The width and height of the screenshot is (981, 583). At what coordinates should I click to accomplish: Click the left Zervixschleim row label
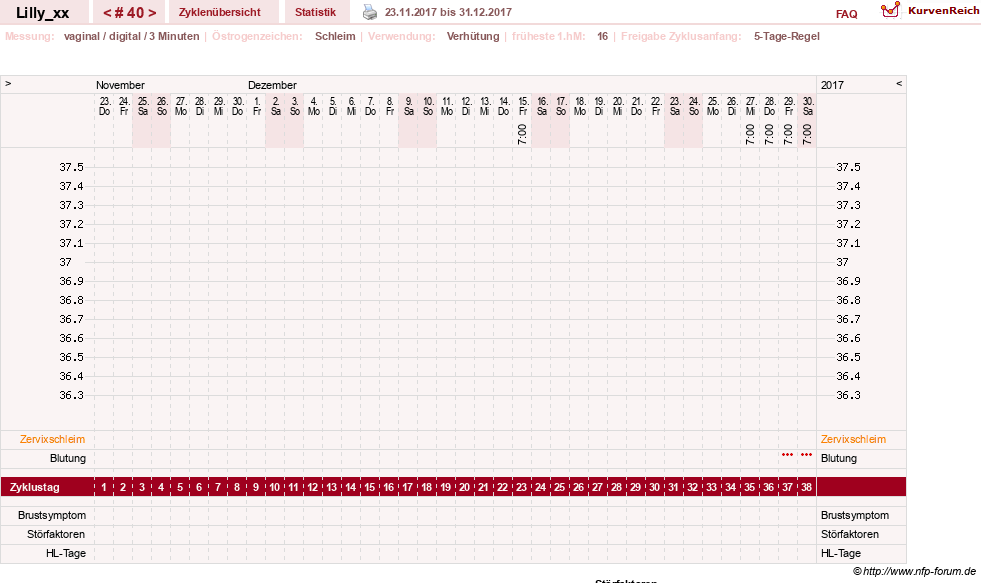click(x=53, y=439)
